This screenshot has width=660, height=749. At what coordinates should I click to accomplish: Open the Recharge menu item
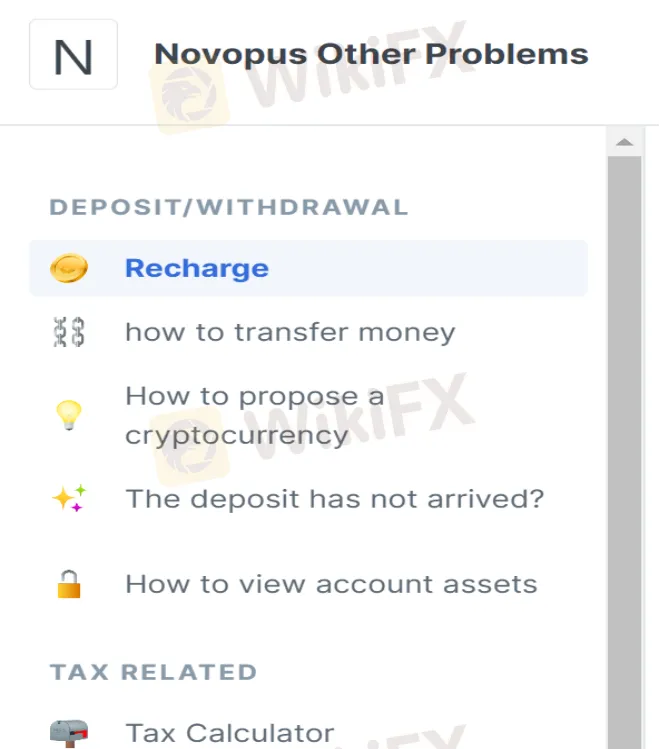point(197,268)
